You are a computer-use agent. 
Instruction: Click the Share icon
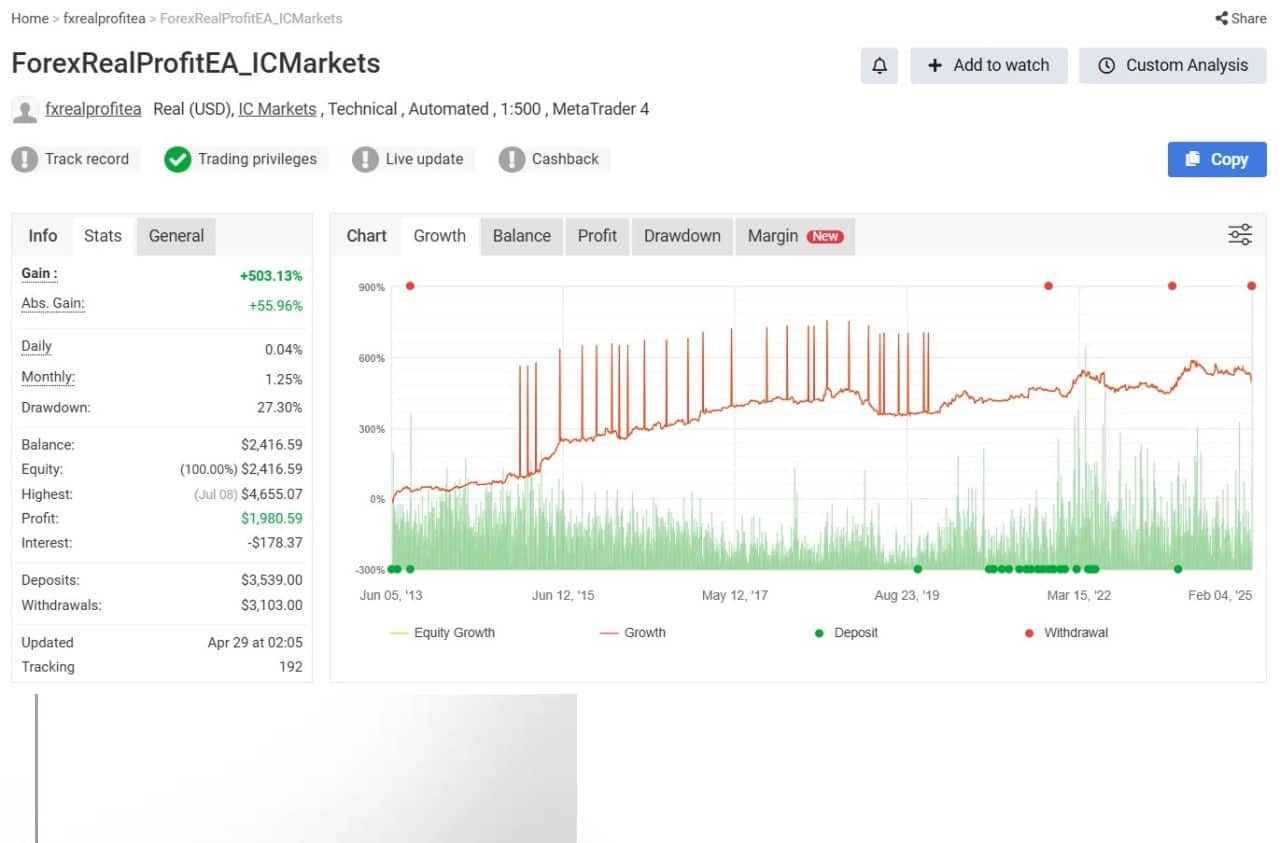point(1221,18)
